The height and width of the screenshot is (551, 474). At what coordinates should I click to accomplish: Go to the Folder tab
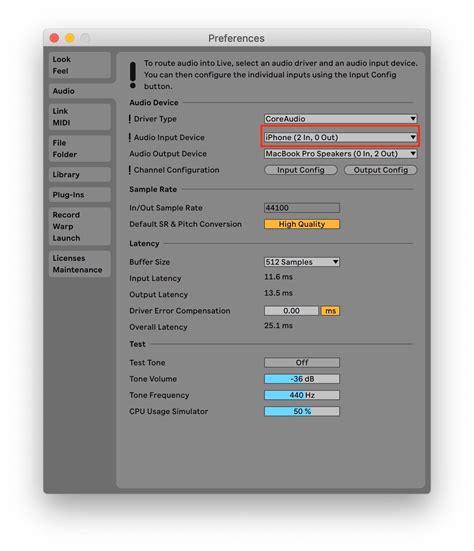click(65, 154)
